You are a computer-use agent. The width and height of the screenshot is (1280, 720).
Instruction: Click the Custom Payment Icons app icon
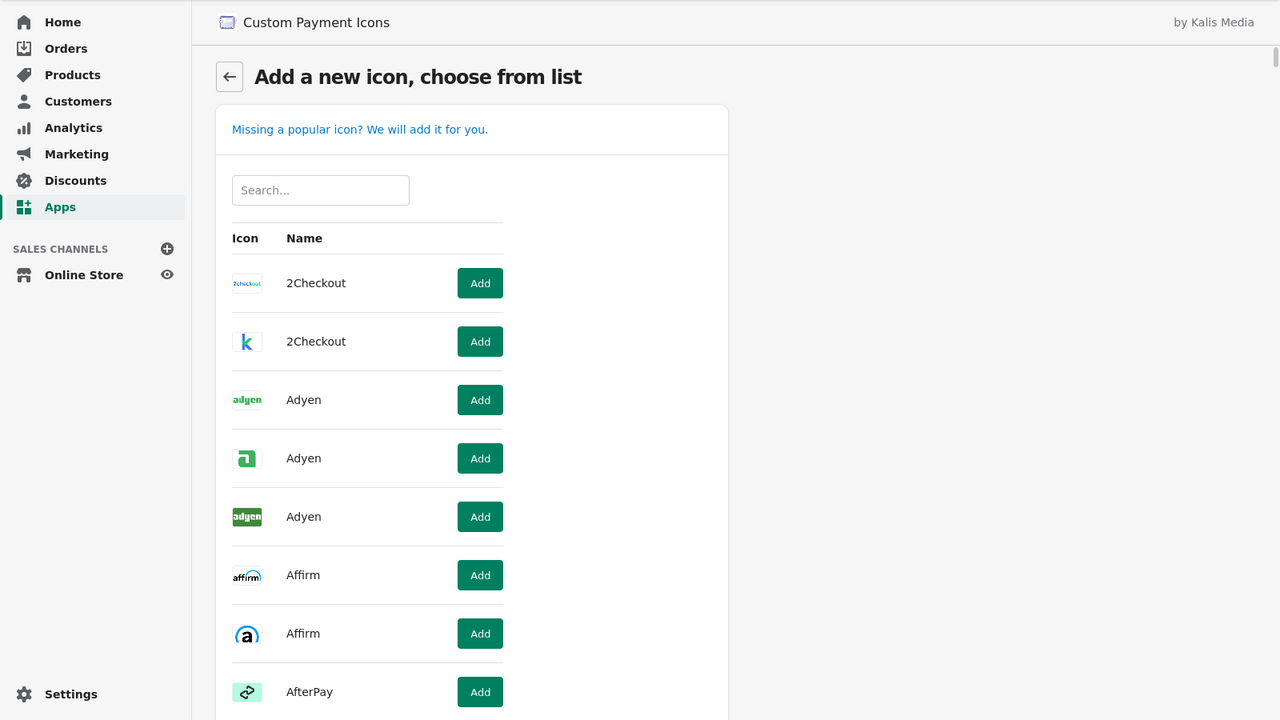(x=228, y=23)
